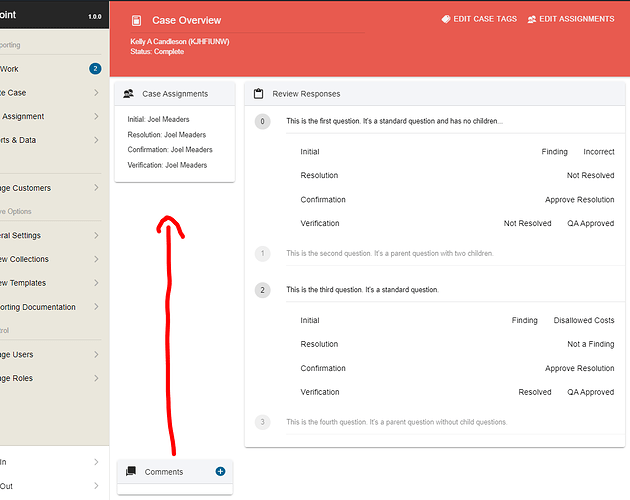Click the 'Not a Finding' value

point(591,344)
